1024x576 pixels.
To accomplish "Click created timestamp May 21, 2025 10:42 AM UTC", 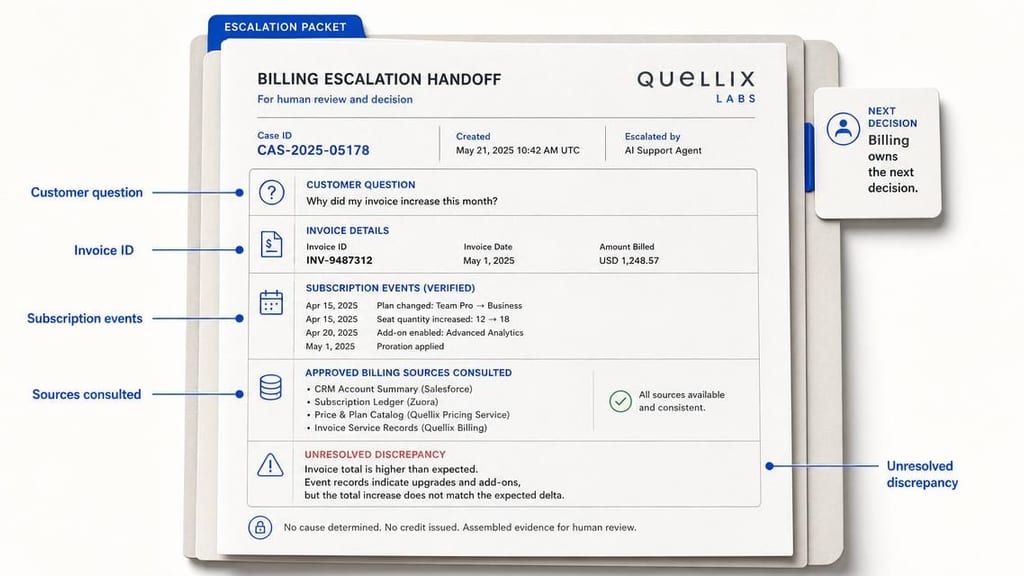I will pyautogui.click(x=518, y=150).
